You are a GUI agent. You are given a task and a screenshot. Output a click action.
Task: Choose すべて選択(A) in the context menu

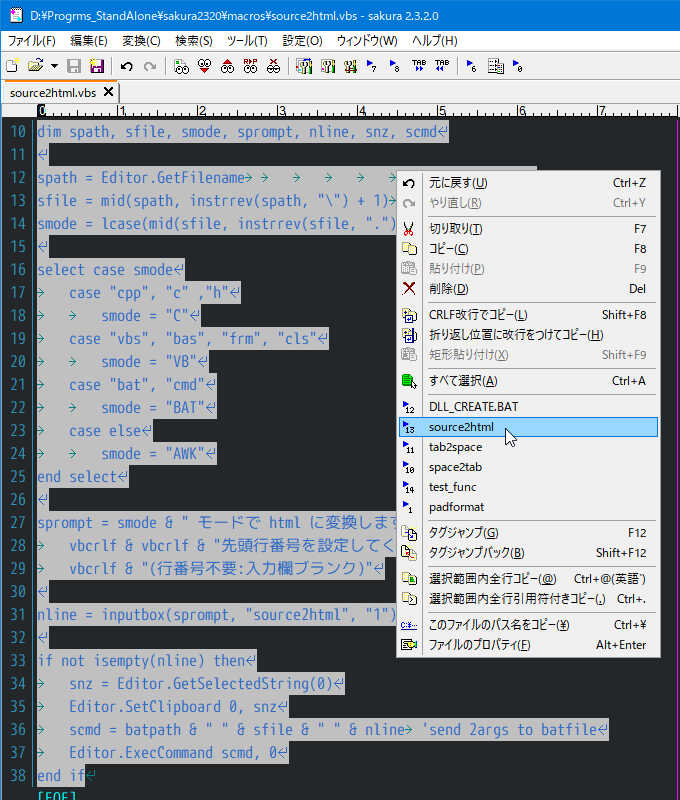point(528,381)
